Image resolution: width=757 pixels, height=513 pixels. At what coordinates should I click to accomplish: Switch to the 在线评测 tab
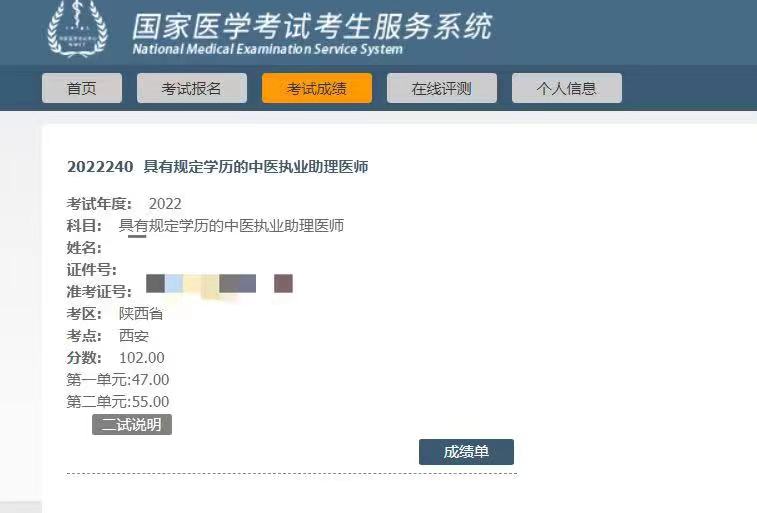(442, 88)
